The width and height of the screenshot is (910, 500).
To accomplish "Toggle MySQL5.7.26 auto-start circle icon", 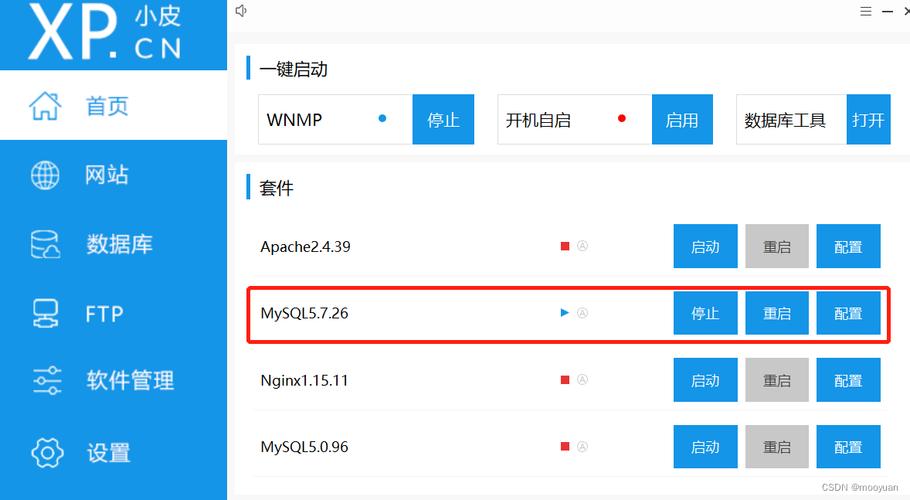I will click(582, 313).
